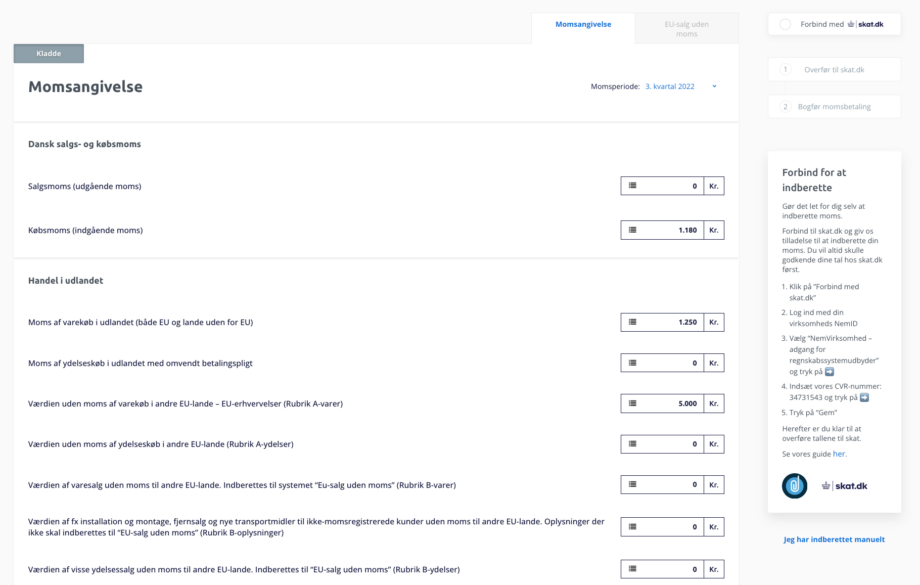Screen dimensions: 920x585
Task: Click the Kladde status badge
Action: pyautogui.click(x=49, y=53)
